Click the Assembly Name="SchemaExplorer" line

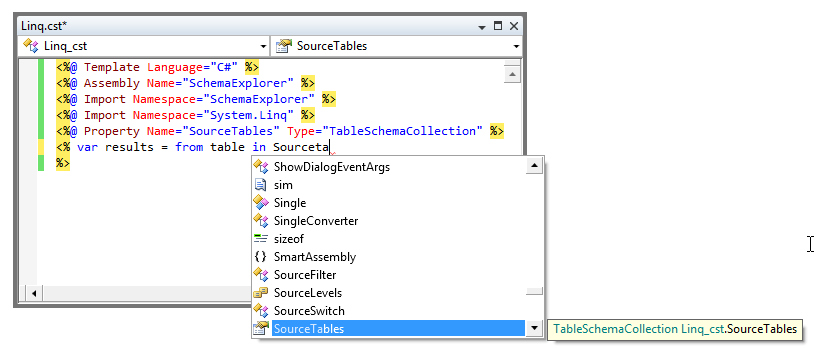[185, 83]
